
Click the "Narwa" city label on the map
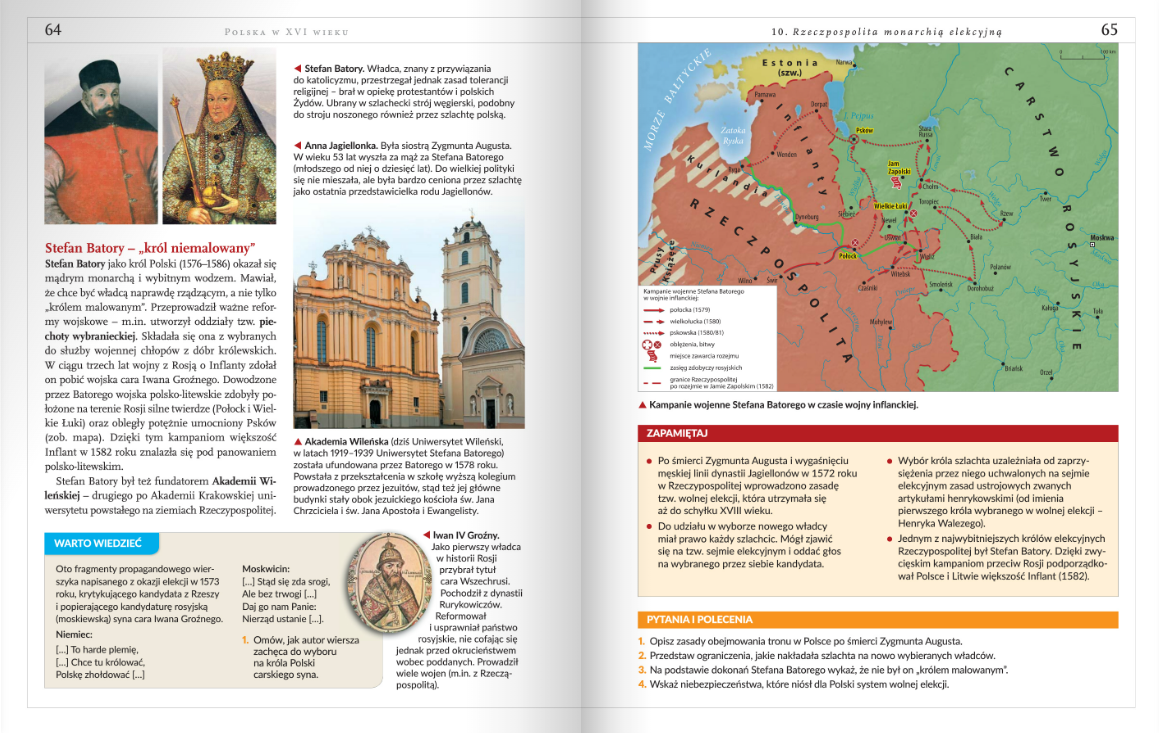(843, 63)
